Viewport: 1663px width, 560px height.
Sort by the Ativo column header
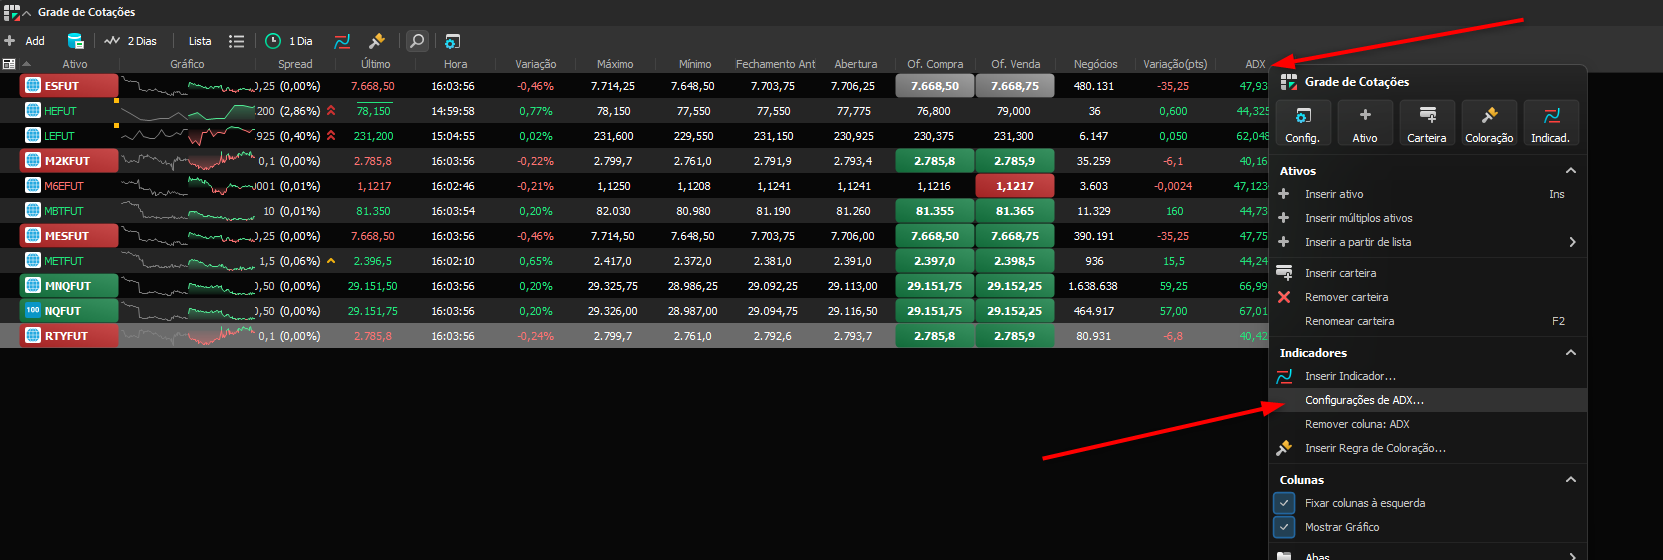[75, 64]
